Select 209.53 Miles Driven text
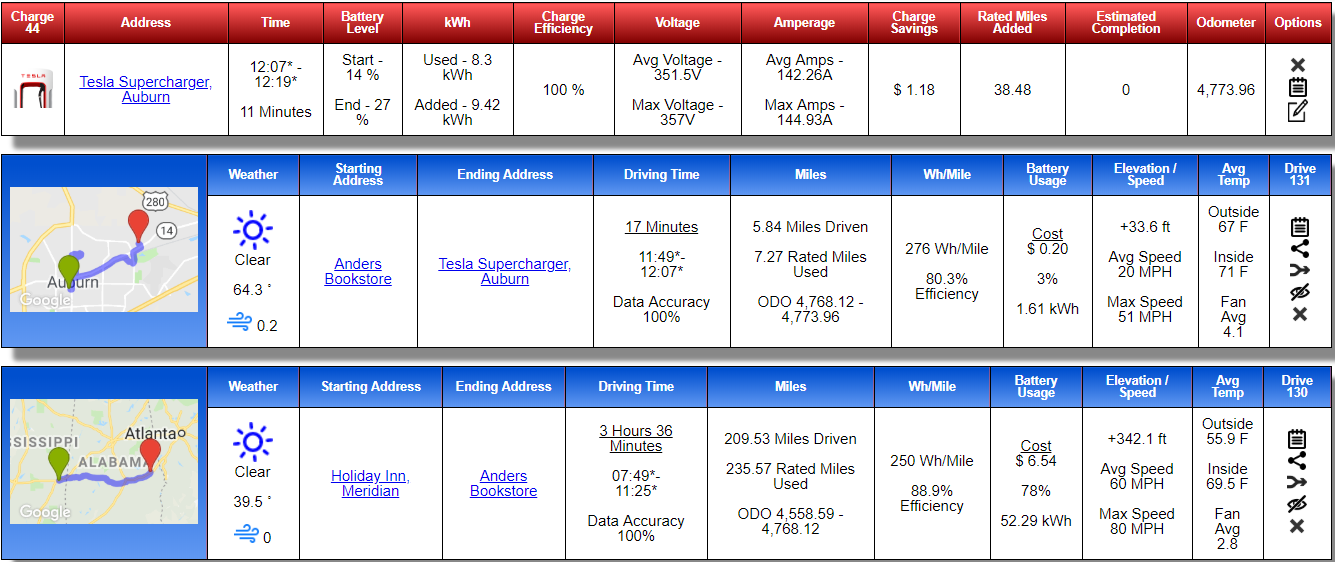This screenshot has height=562, width=1335. pos(790,439)
